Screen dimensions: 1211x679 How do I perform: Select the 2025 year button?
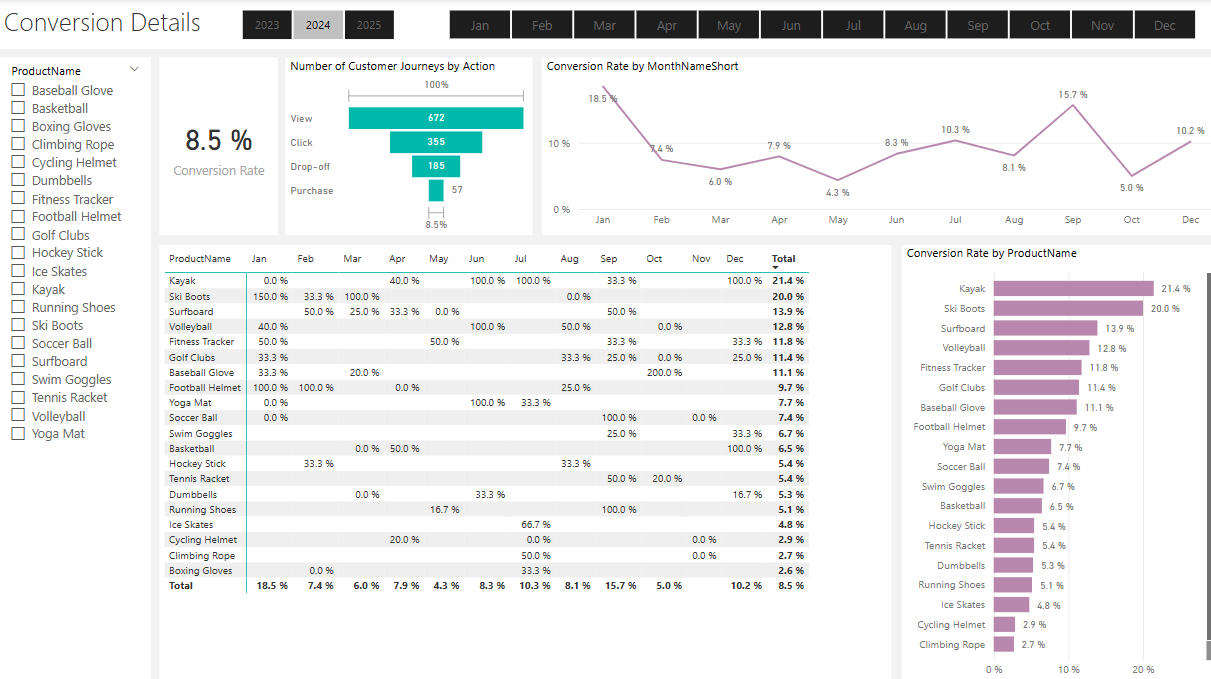[x=369, y=25]
